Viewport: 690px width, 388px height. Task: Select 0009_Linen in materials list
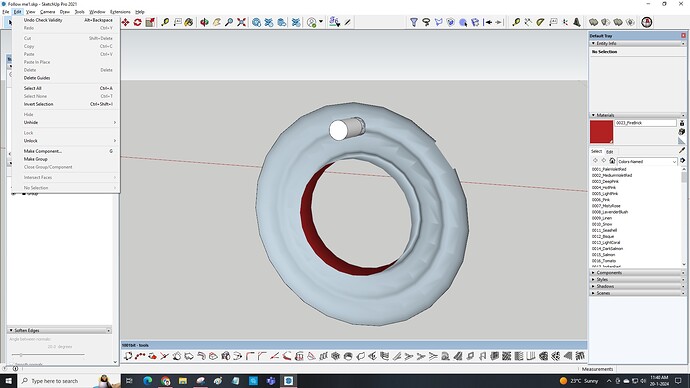pos(602,218)
